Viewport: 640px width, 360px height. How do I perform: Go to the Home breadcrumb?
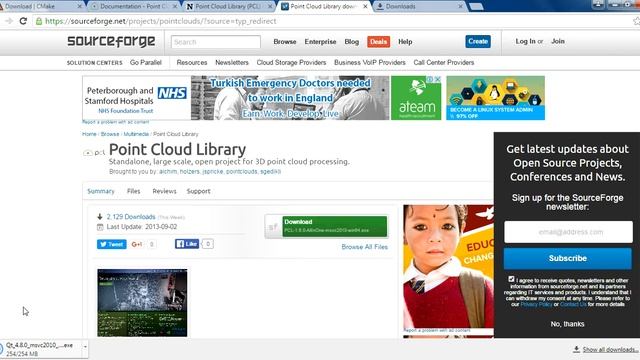(x=89, y=134)
